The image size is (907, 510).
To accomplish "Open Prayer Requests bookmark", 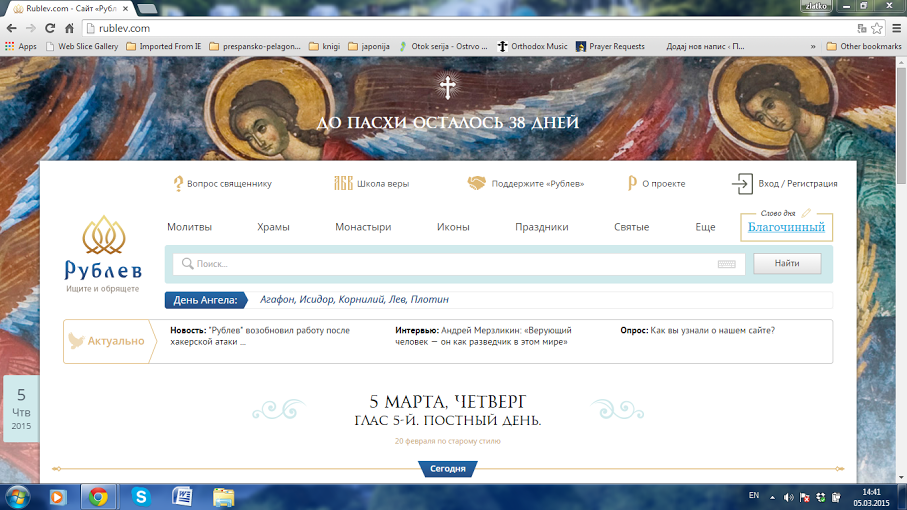I will pos(610,46).
